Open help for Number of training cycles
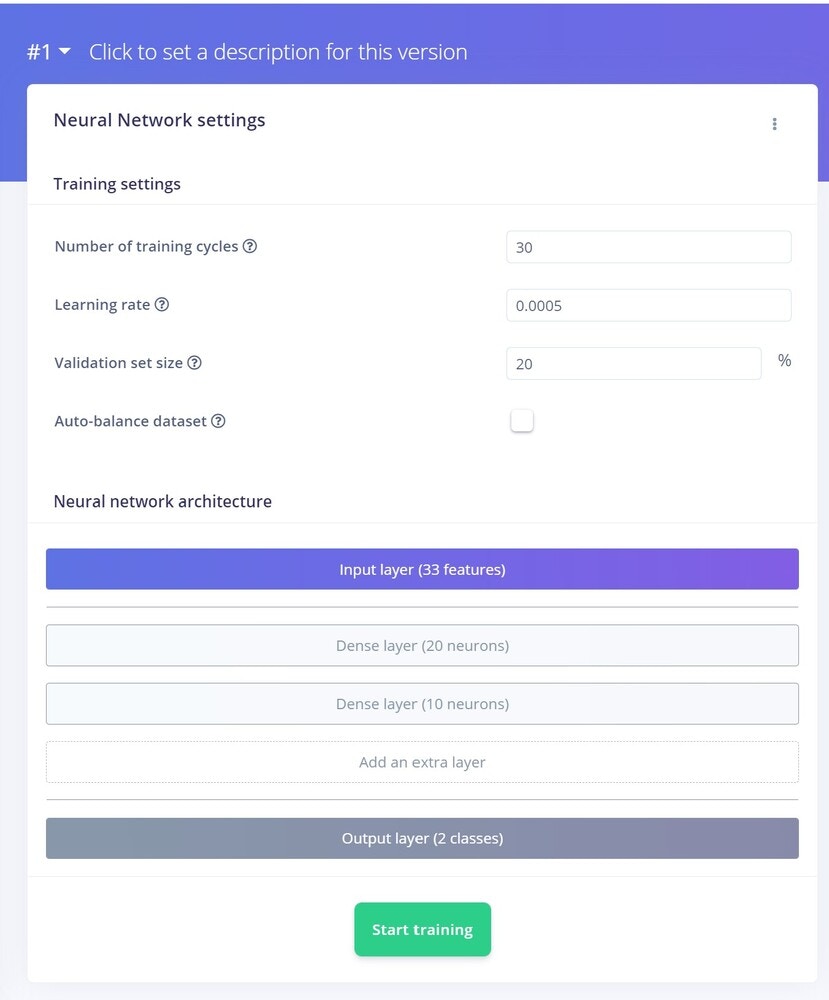 (250, 246)
